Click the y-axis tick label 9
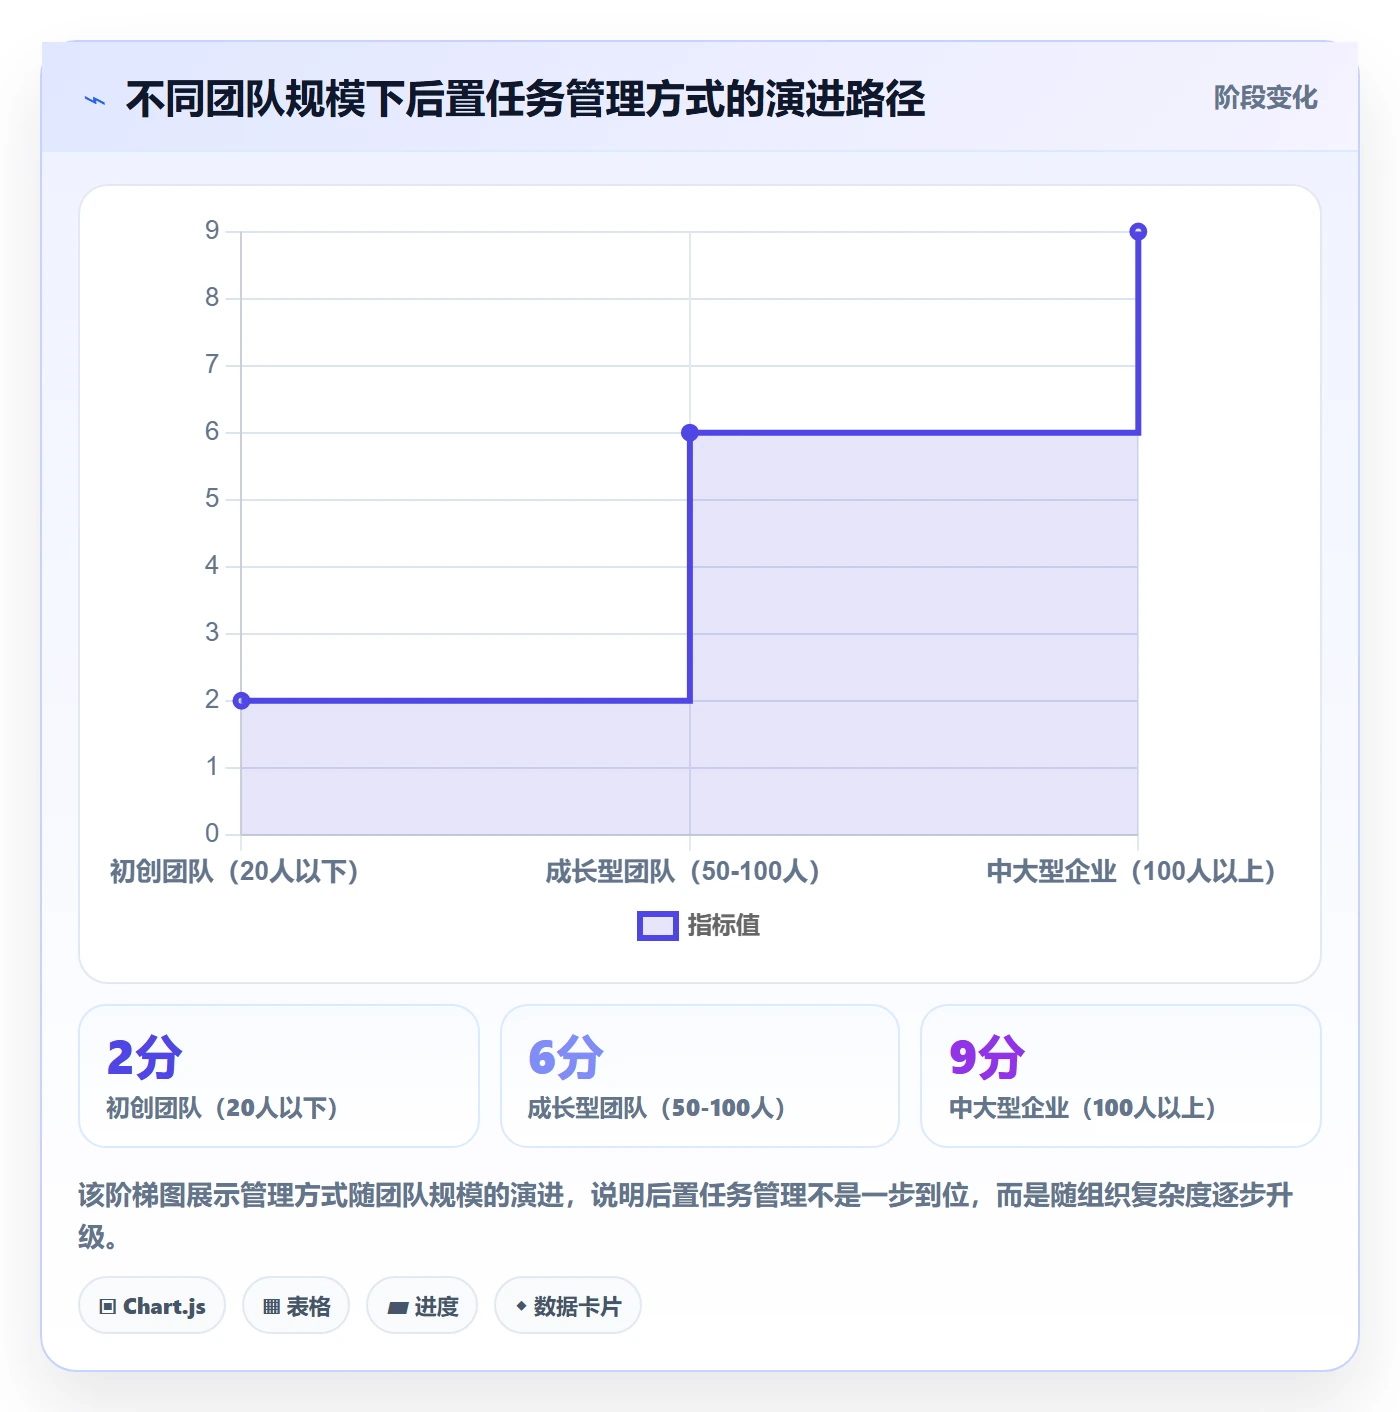Image resolution: width=1400 pixels, height=1412 pixels. (x=212, y=231)
